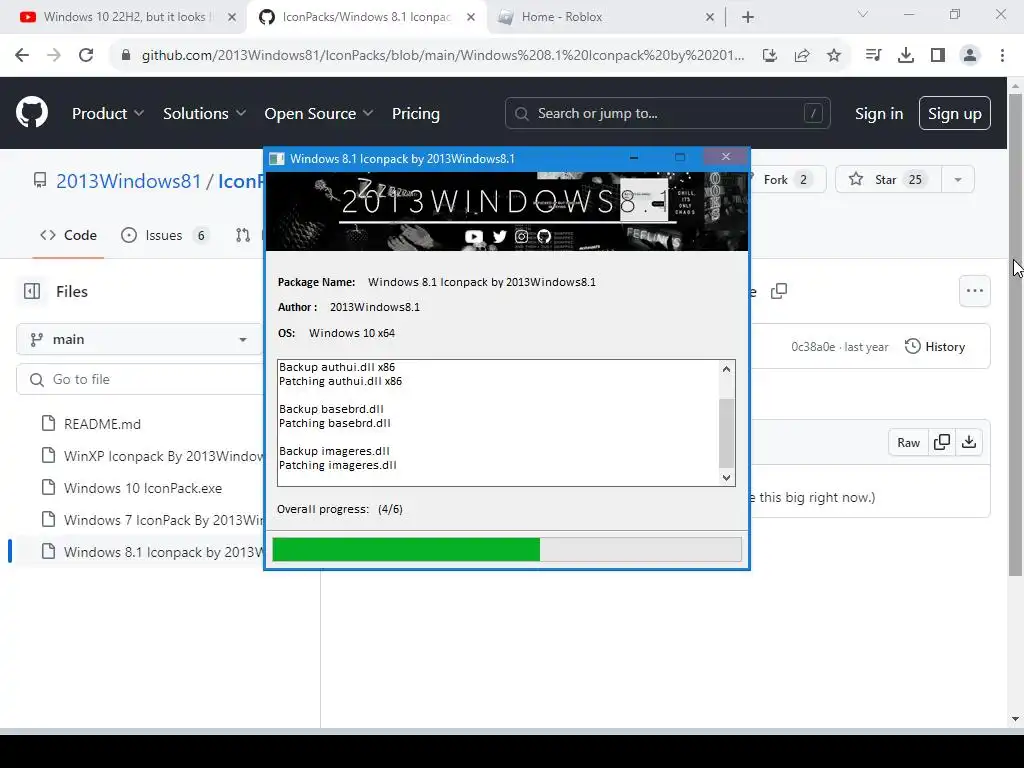Open tab search chevron in Chrome
This screenshot has height=768, width=1024.
[863, 14]
